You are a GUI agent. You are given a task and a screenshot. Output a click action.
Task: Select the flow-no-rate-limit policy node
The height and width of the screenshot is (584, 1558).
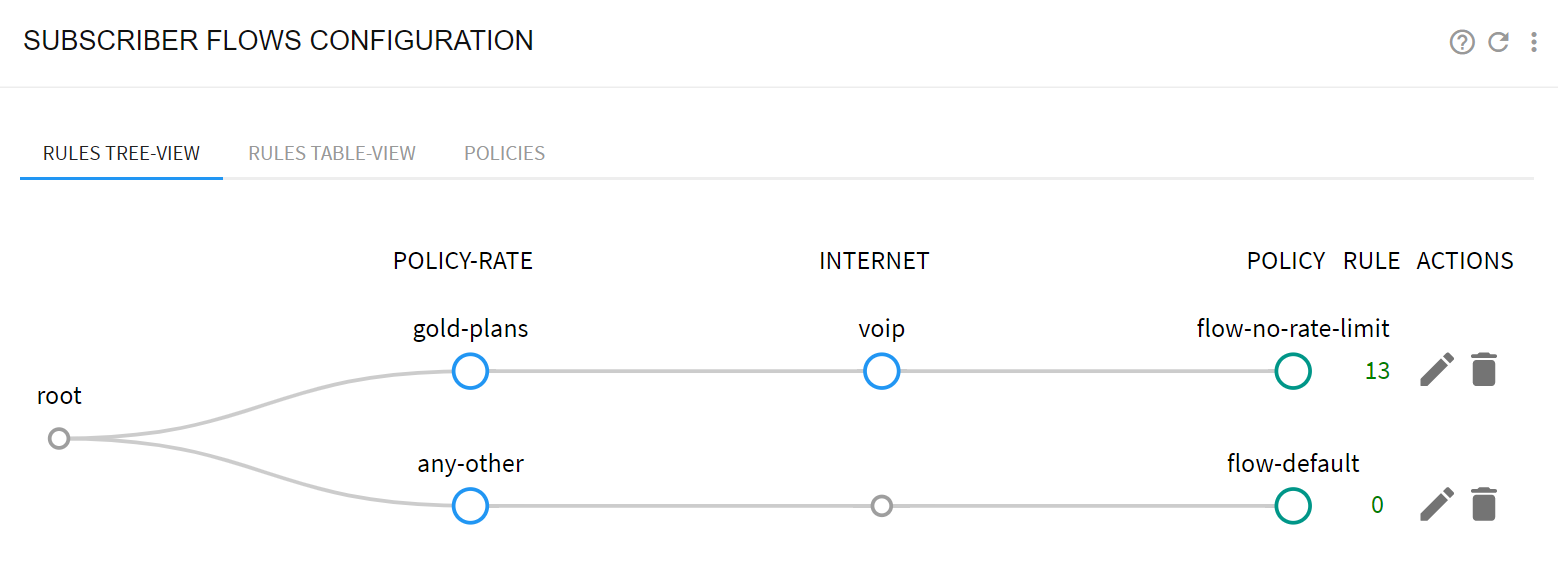point(1293,371)
